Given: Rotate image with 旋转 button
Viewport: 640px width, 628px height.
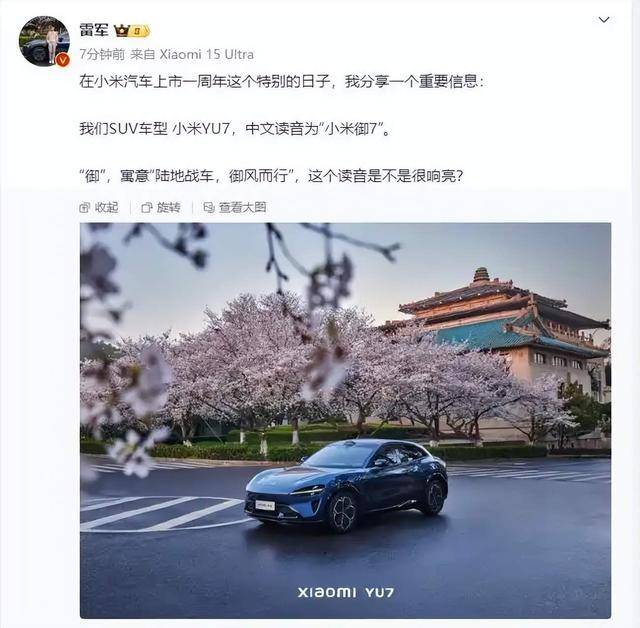Looking at the screenshot, I should [x=160, y=208].
